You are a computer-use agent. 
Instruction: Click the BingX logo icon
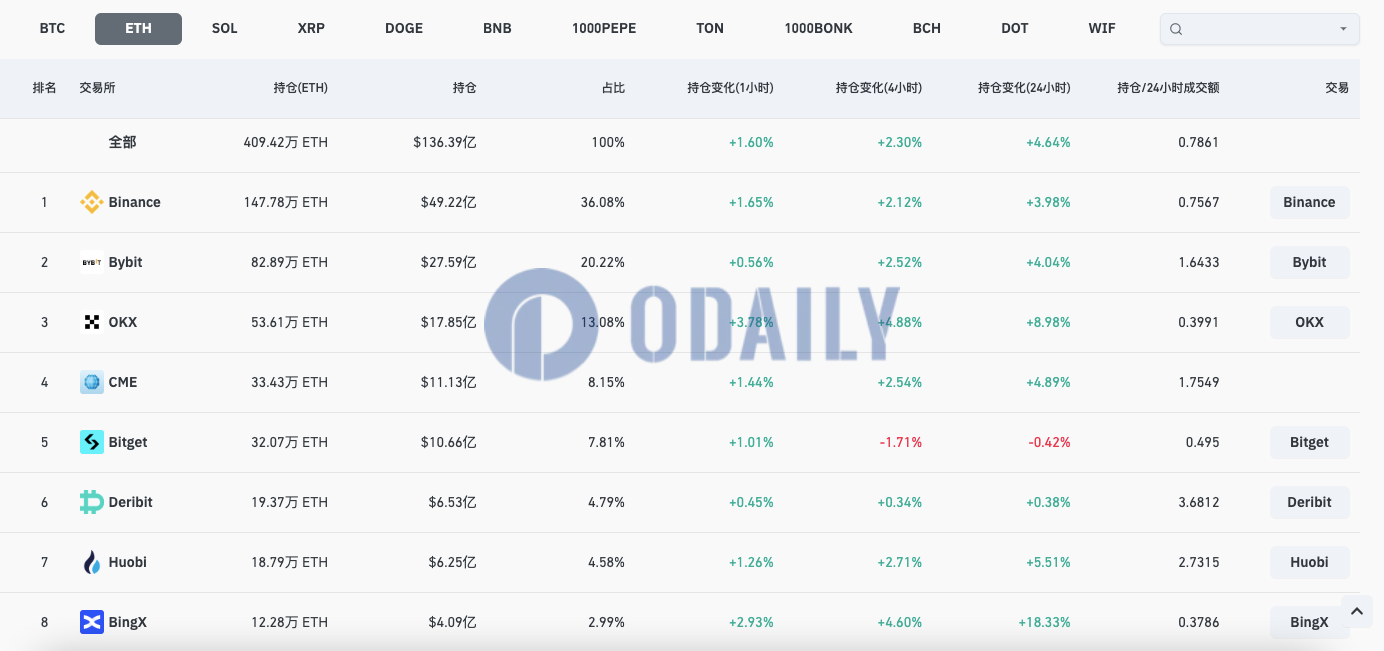[x=91, y=622]
